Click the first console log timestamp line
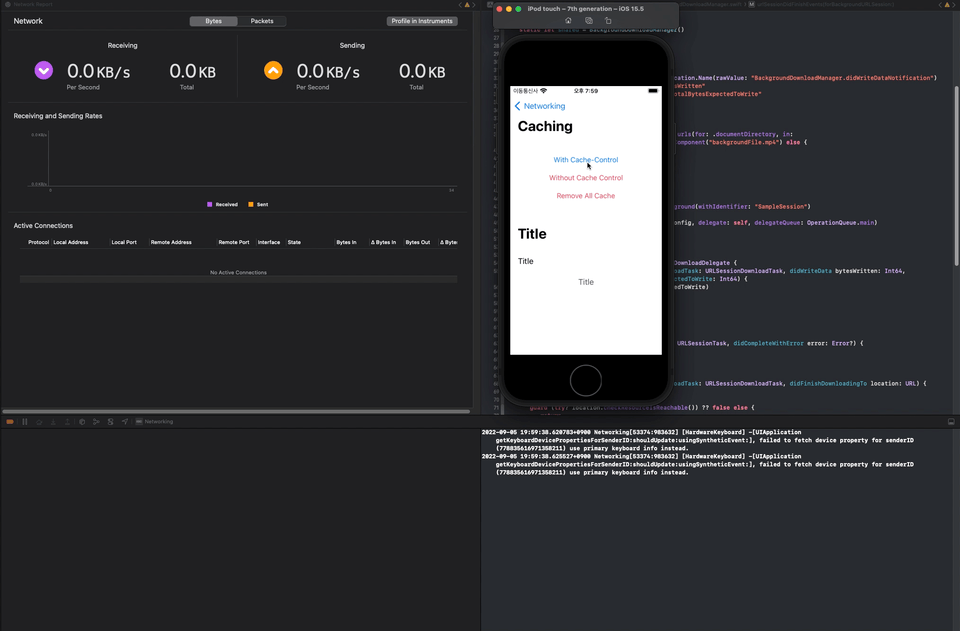The width and height of the screenshot is (960, 631). tap(641, 432)
